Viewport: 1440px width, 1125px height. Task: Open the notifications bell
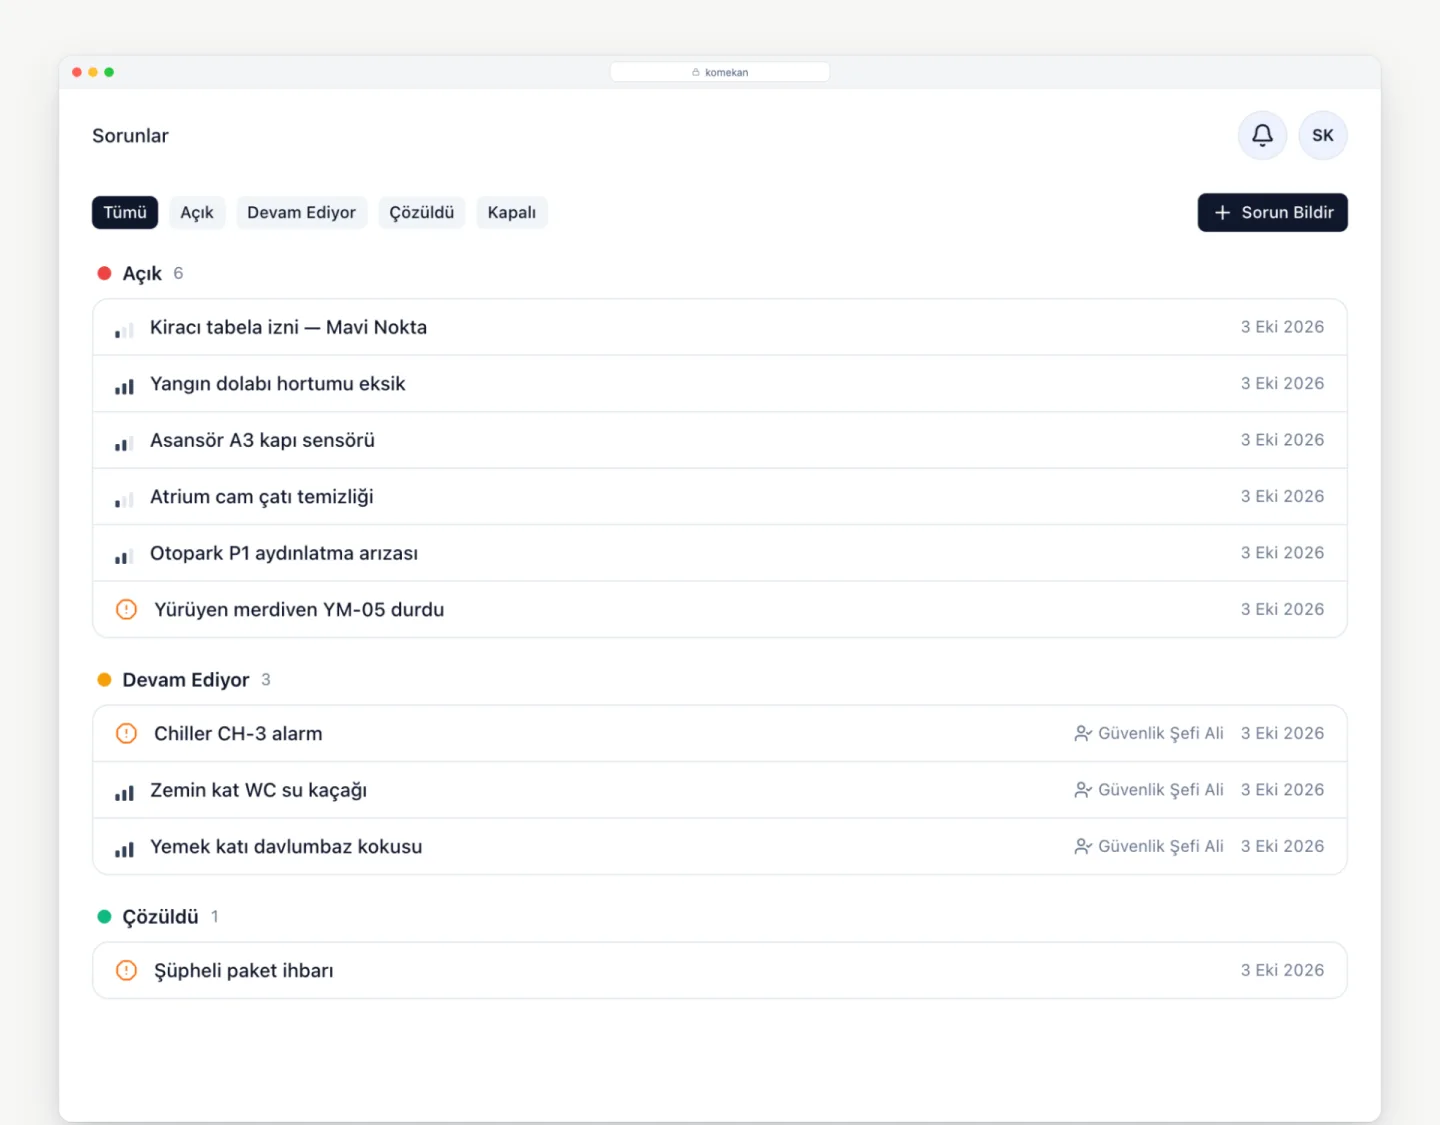[1262, 135]
